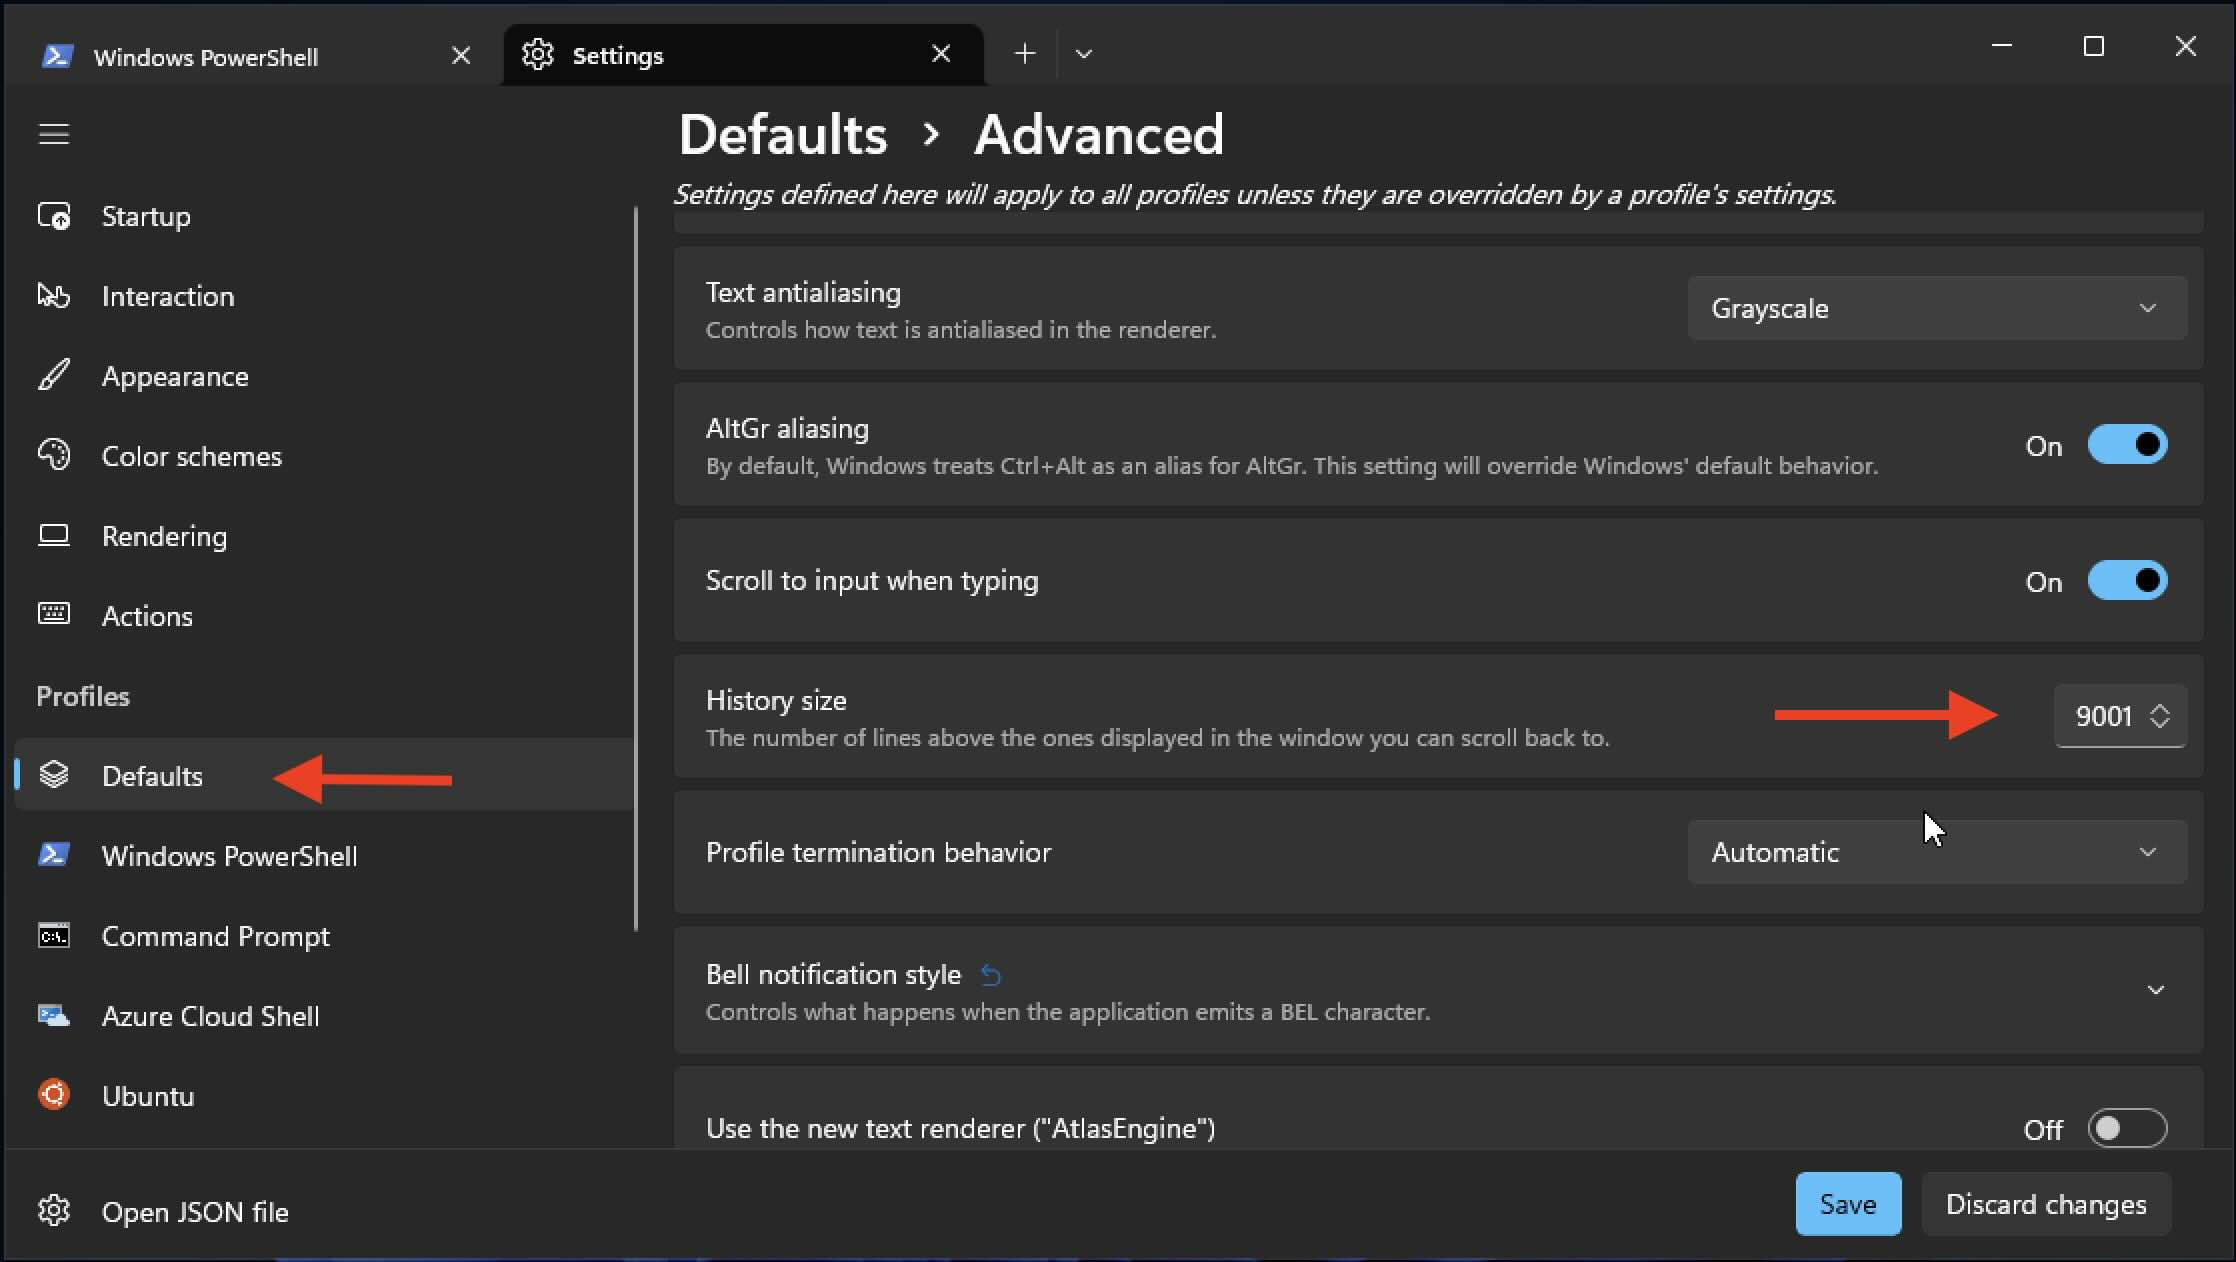The height and width of the screenshot is (1262, 2236).
Task: Turn off AltGr aliasing toggle
Action: (2126, 445)
